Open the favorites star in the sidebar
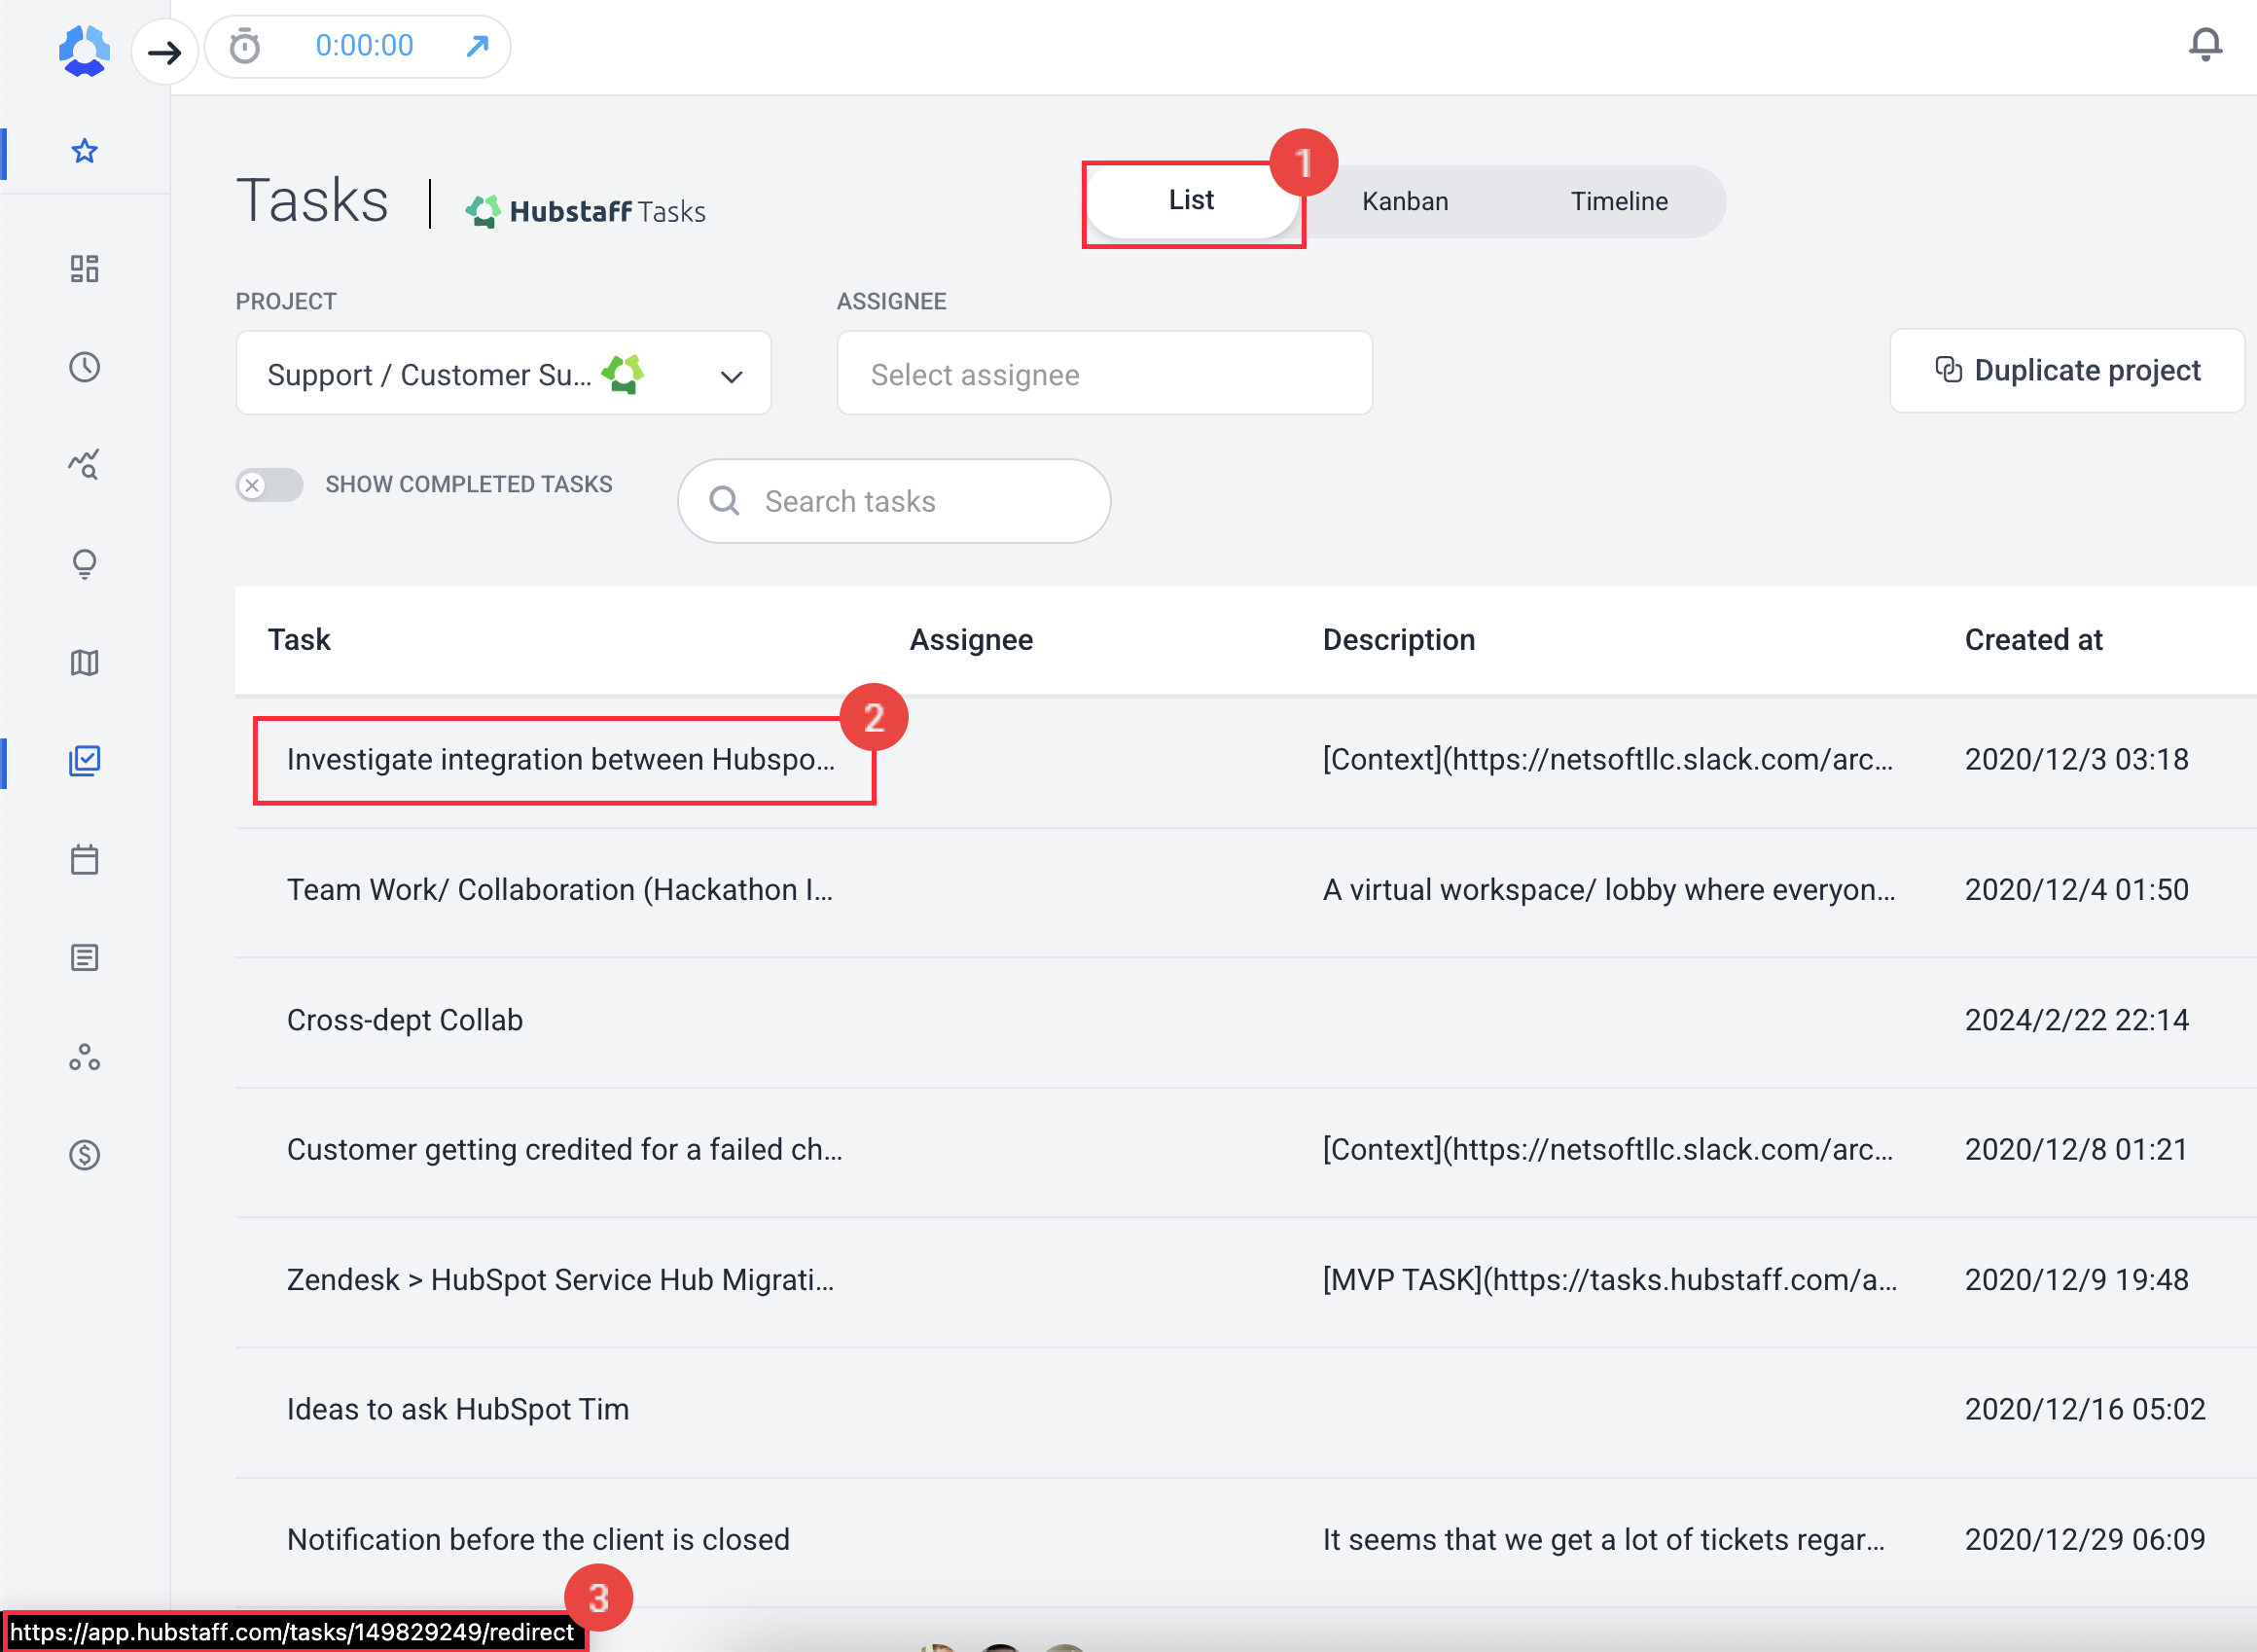The width and height of the screenshot is (2257, 1652). coord(85,151)
